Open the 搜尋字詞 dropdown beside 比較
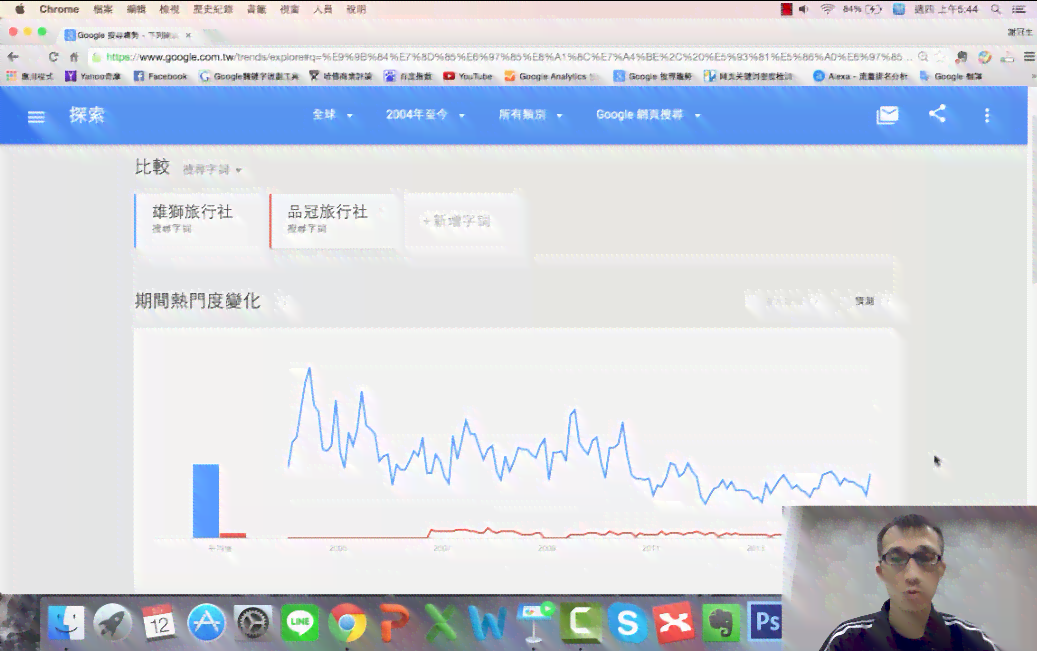 click(x=212, y=170)
